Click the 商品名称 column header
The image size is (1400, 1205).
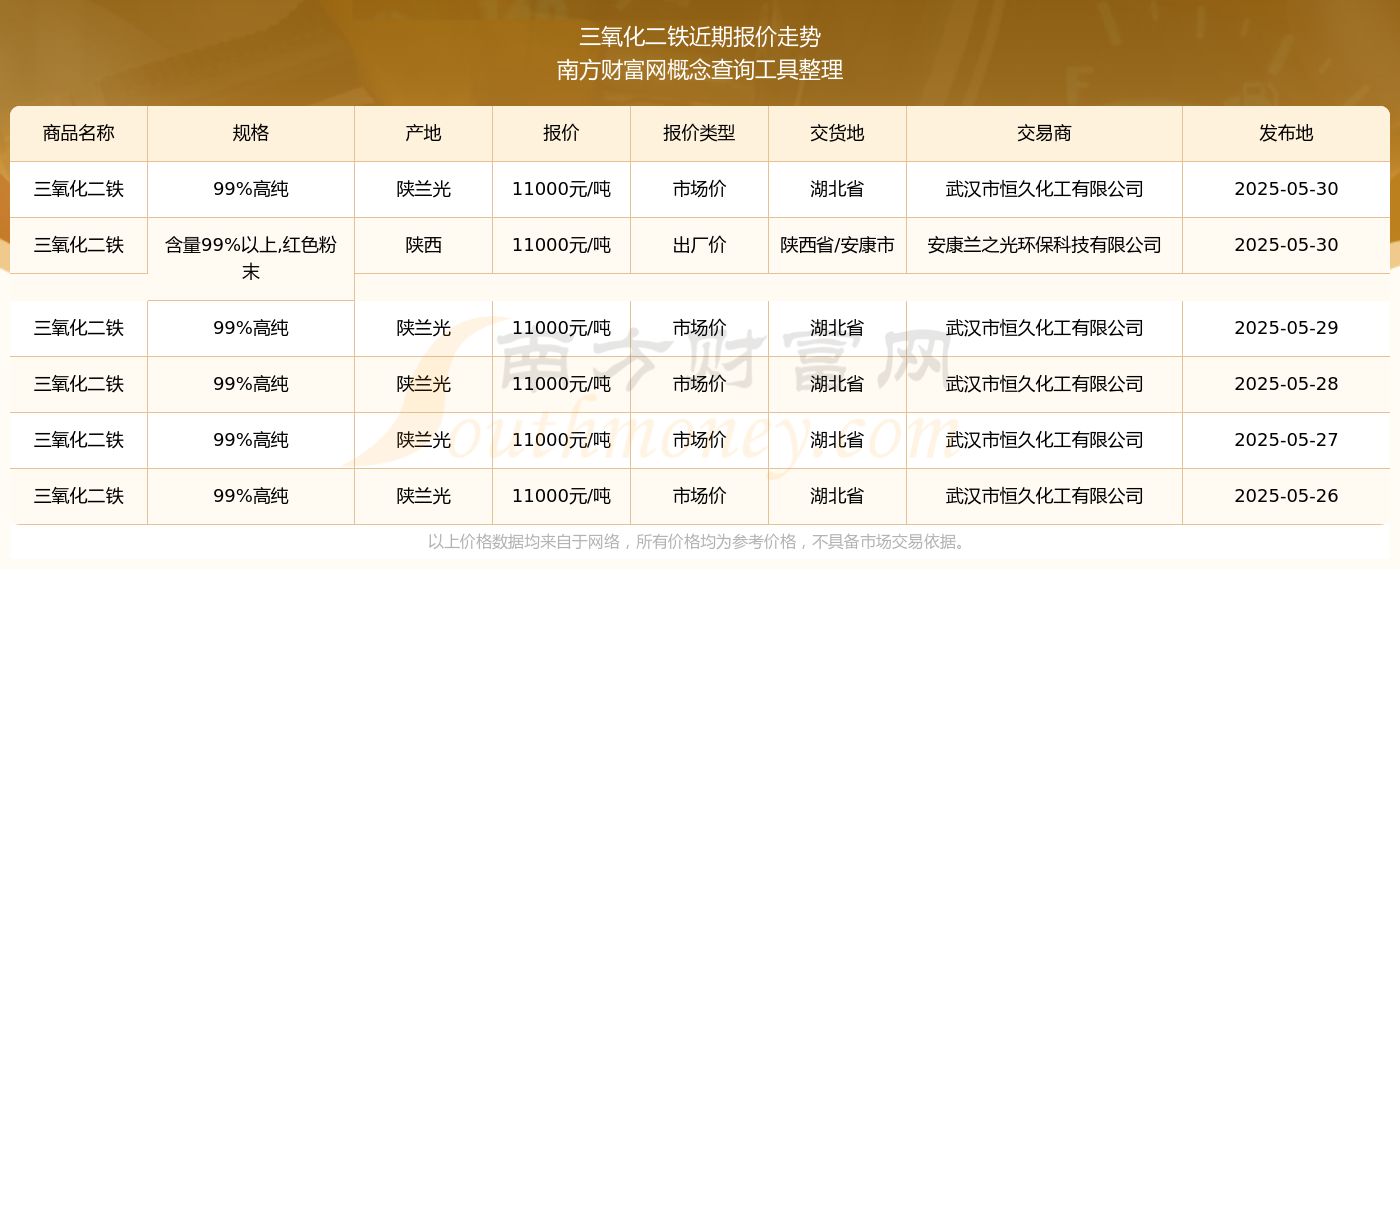(x=79, y=133)
